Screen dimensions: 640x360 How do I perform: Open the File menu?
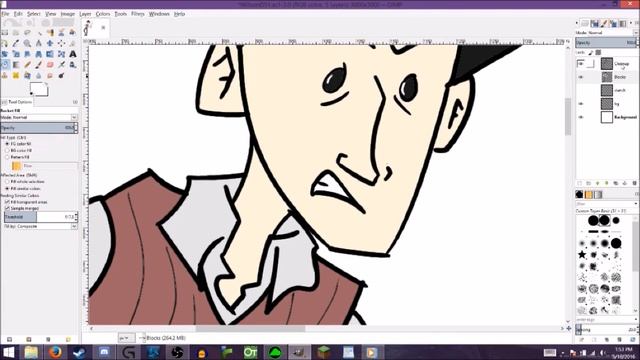[5, 14]
